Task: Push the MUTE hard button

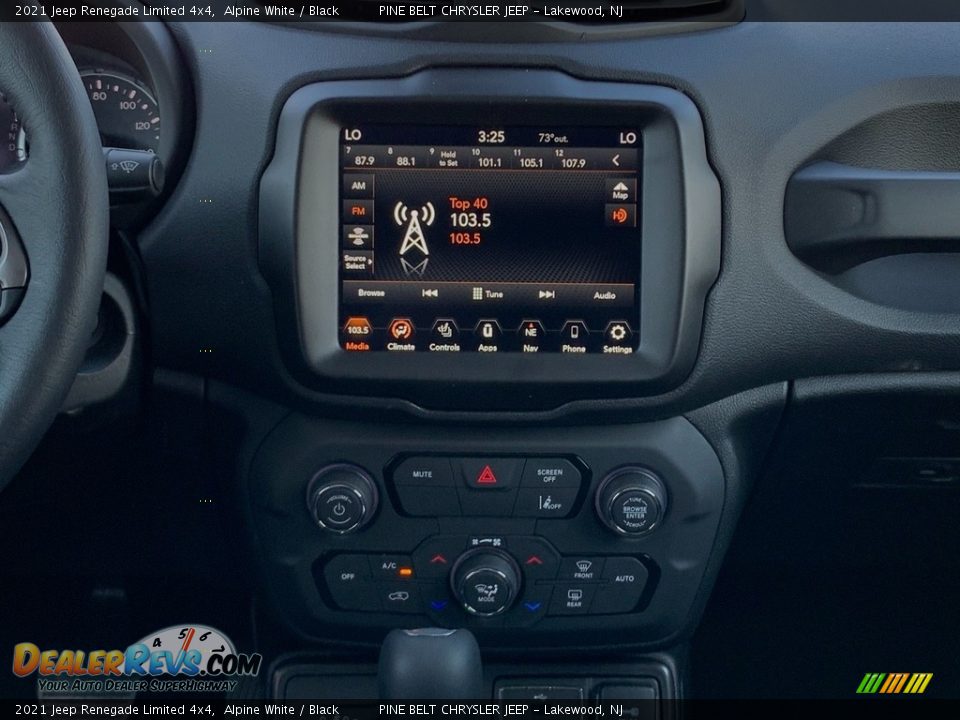Action: tap(422, 474)
